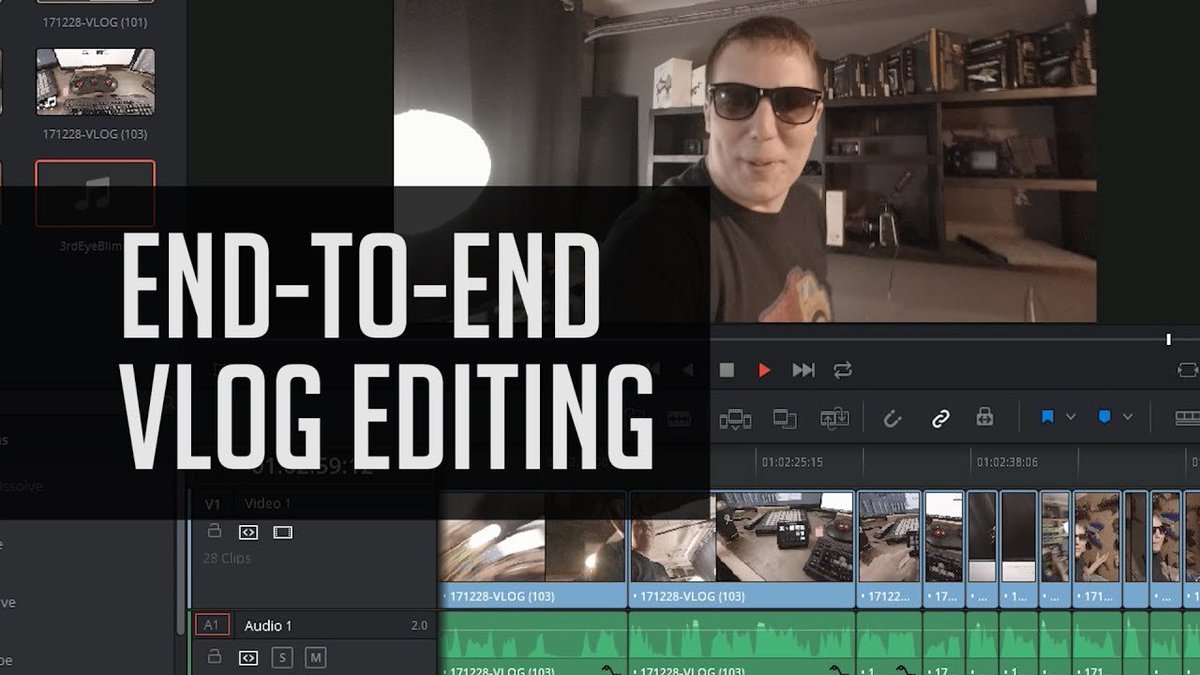Toggle snapping magnet icon
Image resolution: width=1200 pixels, height=675 pixels.
click(892, 418)
